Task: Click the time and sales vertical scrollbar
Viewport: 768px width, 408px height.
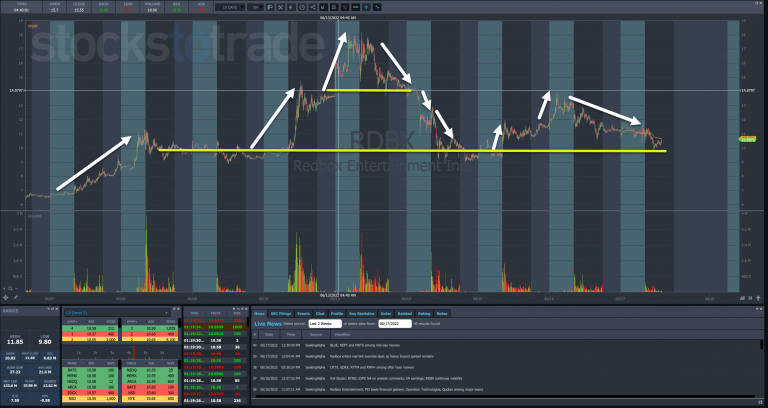Action: click(248, 323)
